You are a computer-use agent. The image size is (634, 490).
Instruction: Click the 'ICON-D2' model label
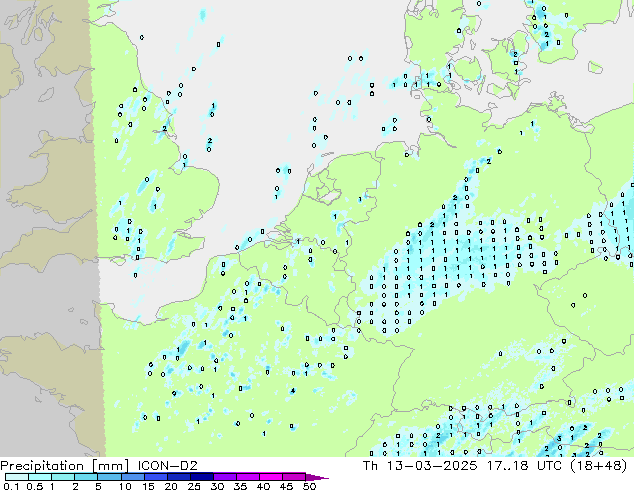pyautogui.click(x=167, y=466)
